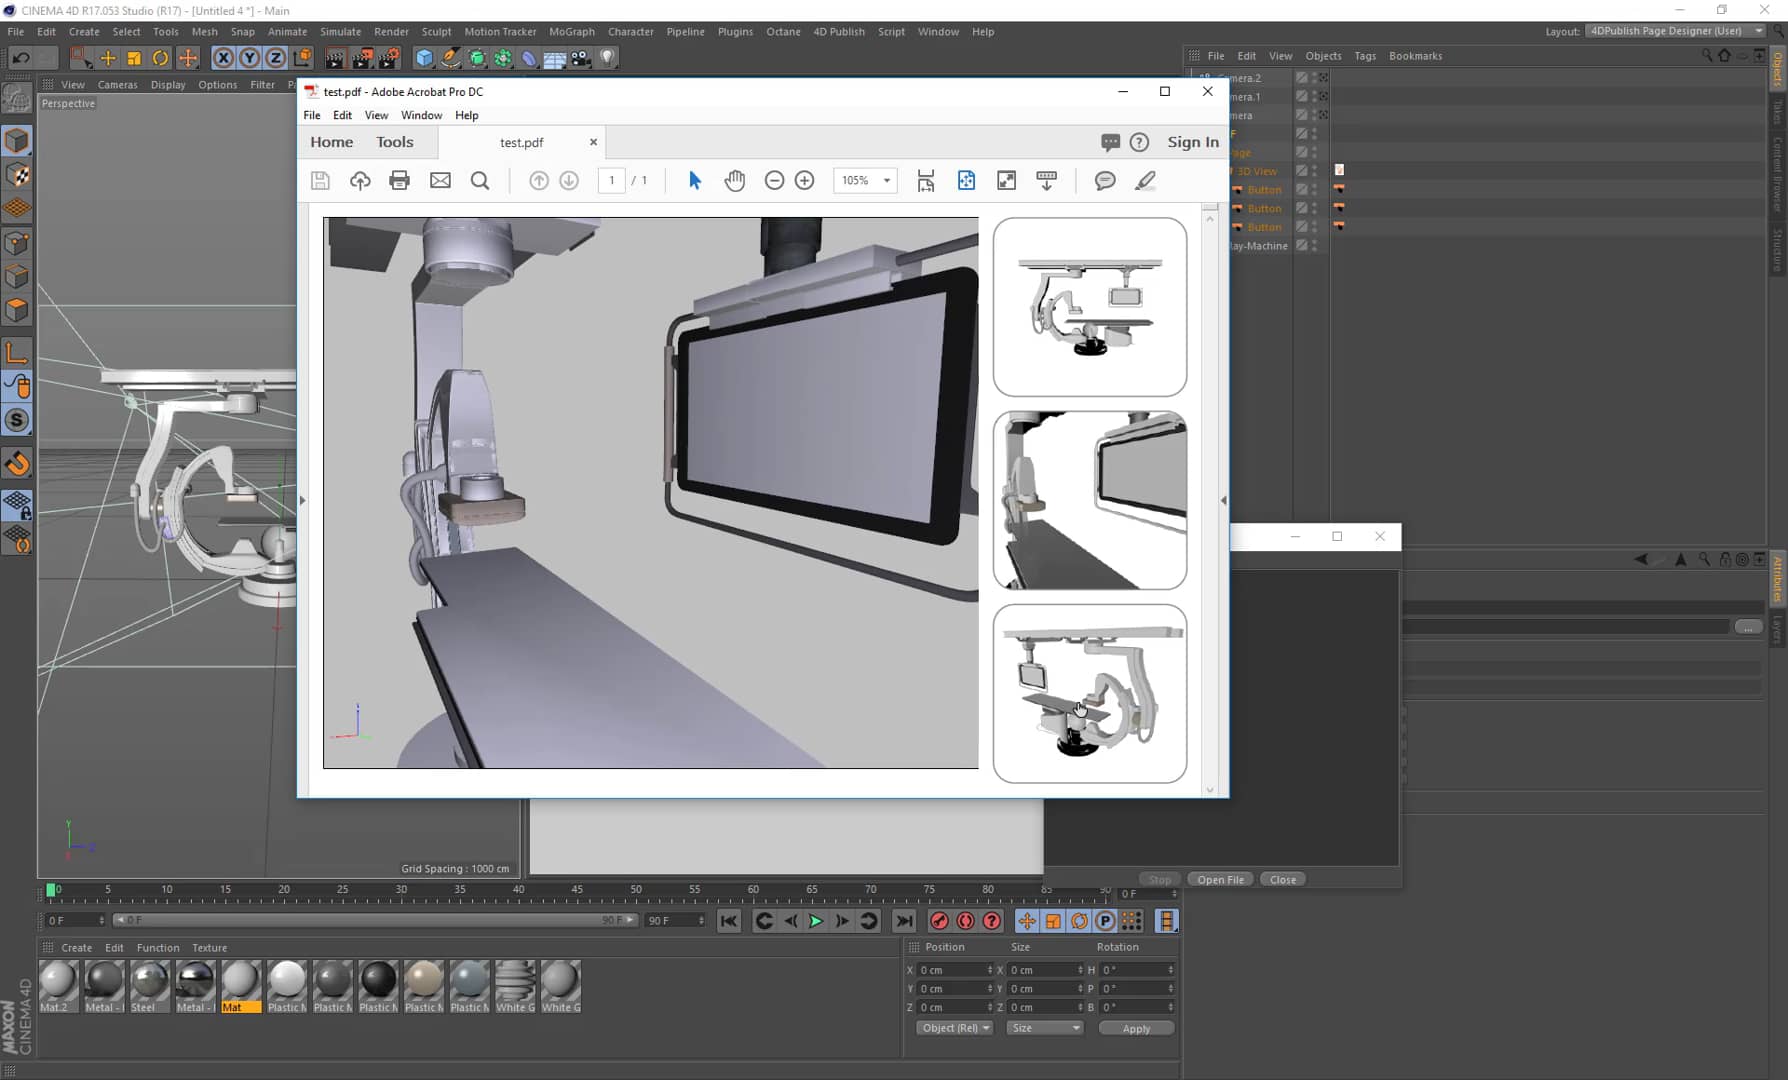The image size is (1788, 1080).
Task: Select the Hand tool in Acrobat
Action: click(735, 180)
